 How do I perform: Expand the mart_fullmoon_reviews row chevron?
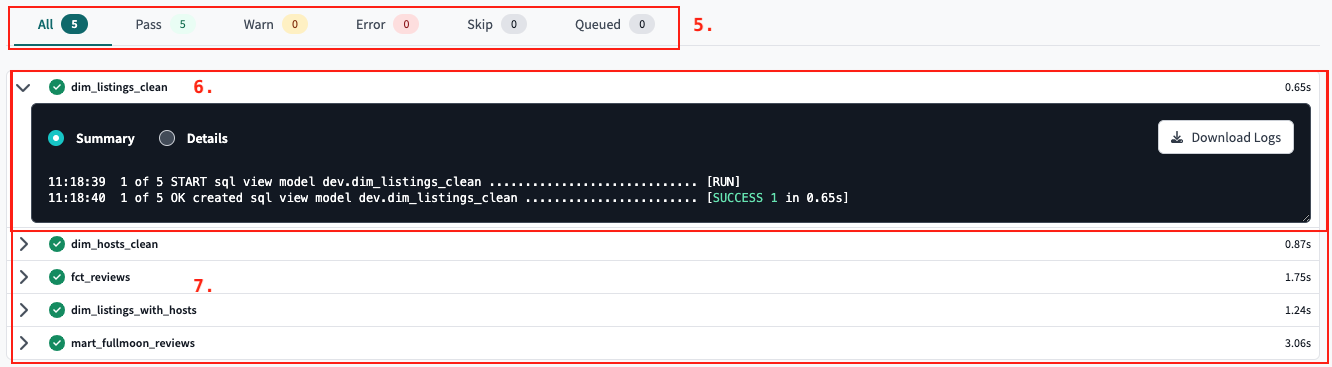click(x=24, y=343)
